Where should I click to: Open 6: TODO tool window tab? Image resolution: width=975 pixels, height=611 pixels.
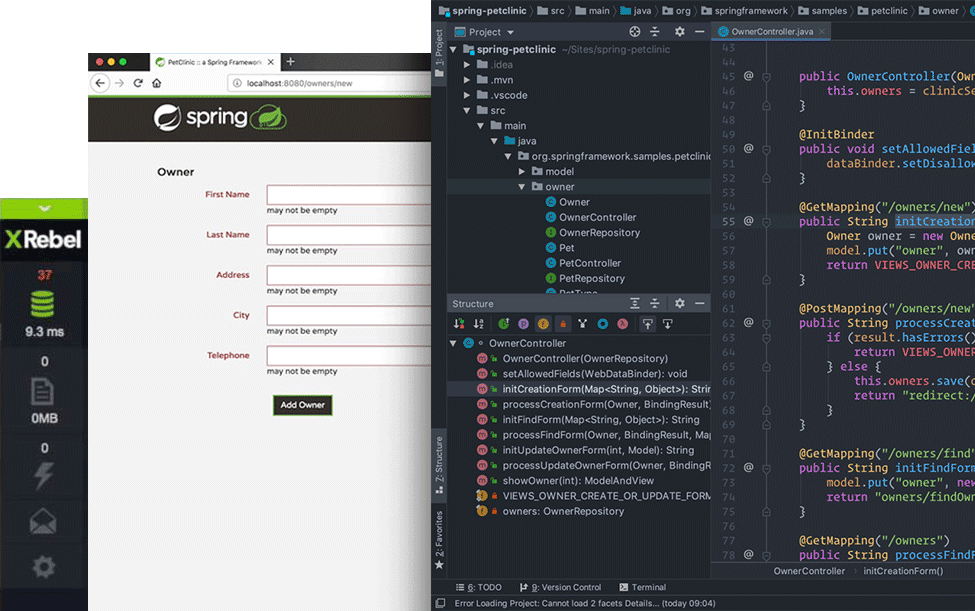pos(478,587)
